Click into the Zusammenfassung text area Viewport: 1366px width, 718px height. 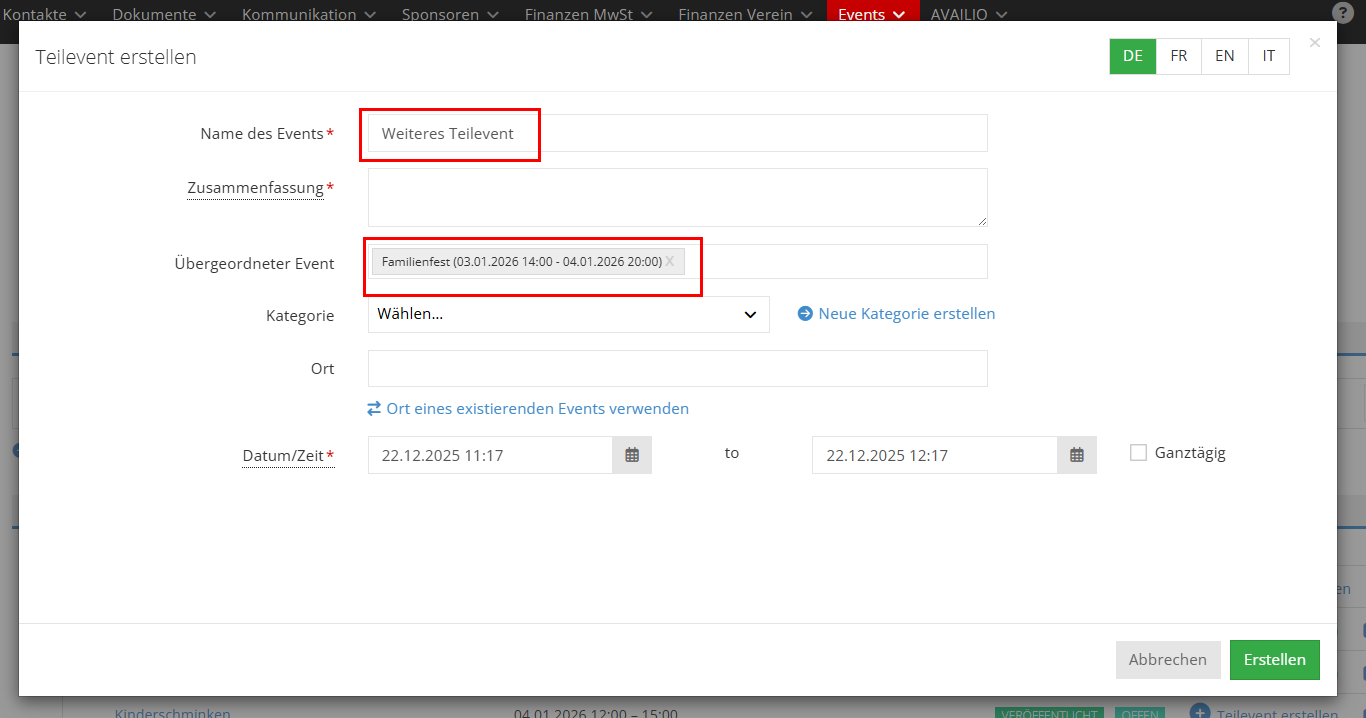click(677, 197)
